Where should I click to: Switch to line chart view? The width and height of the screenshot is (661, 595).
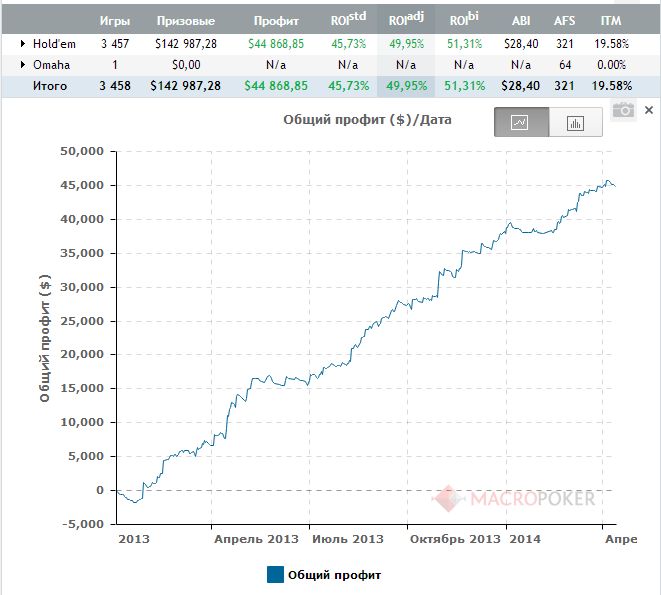(x=521, y=122)
